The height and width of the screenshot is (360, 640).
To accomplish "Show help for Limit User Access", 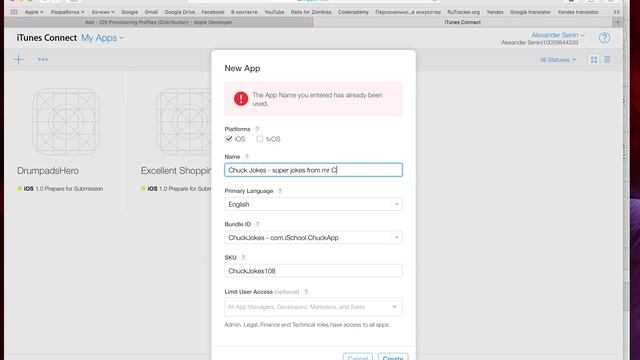I will pos(306,292).
